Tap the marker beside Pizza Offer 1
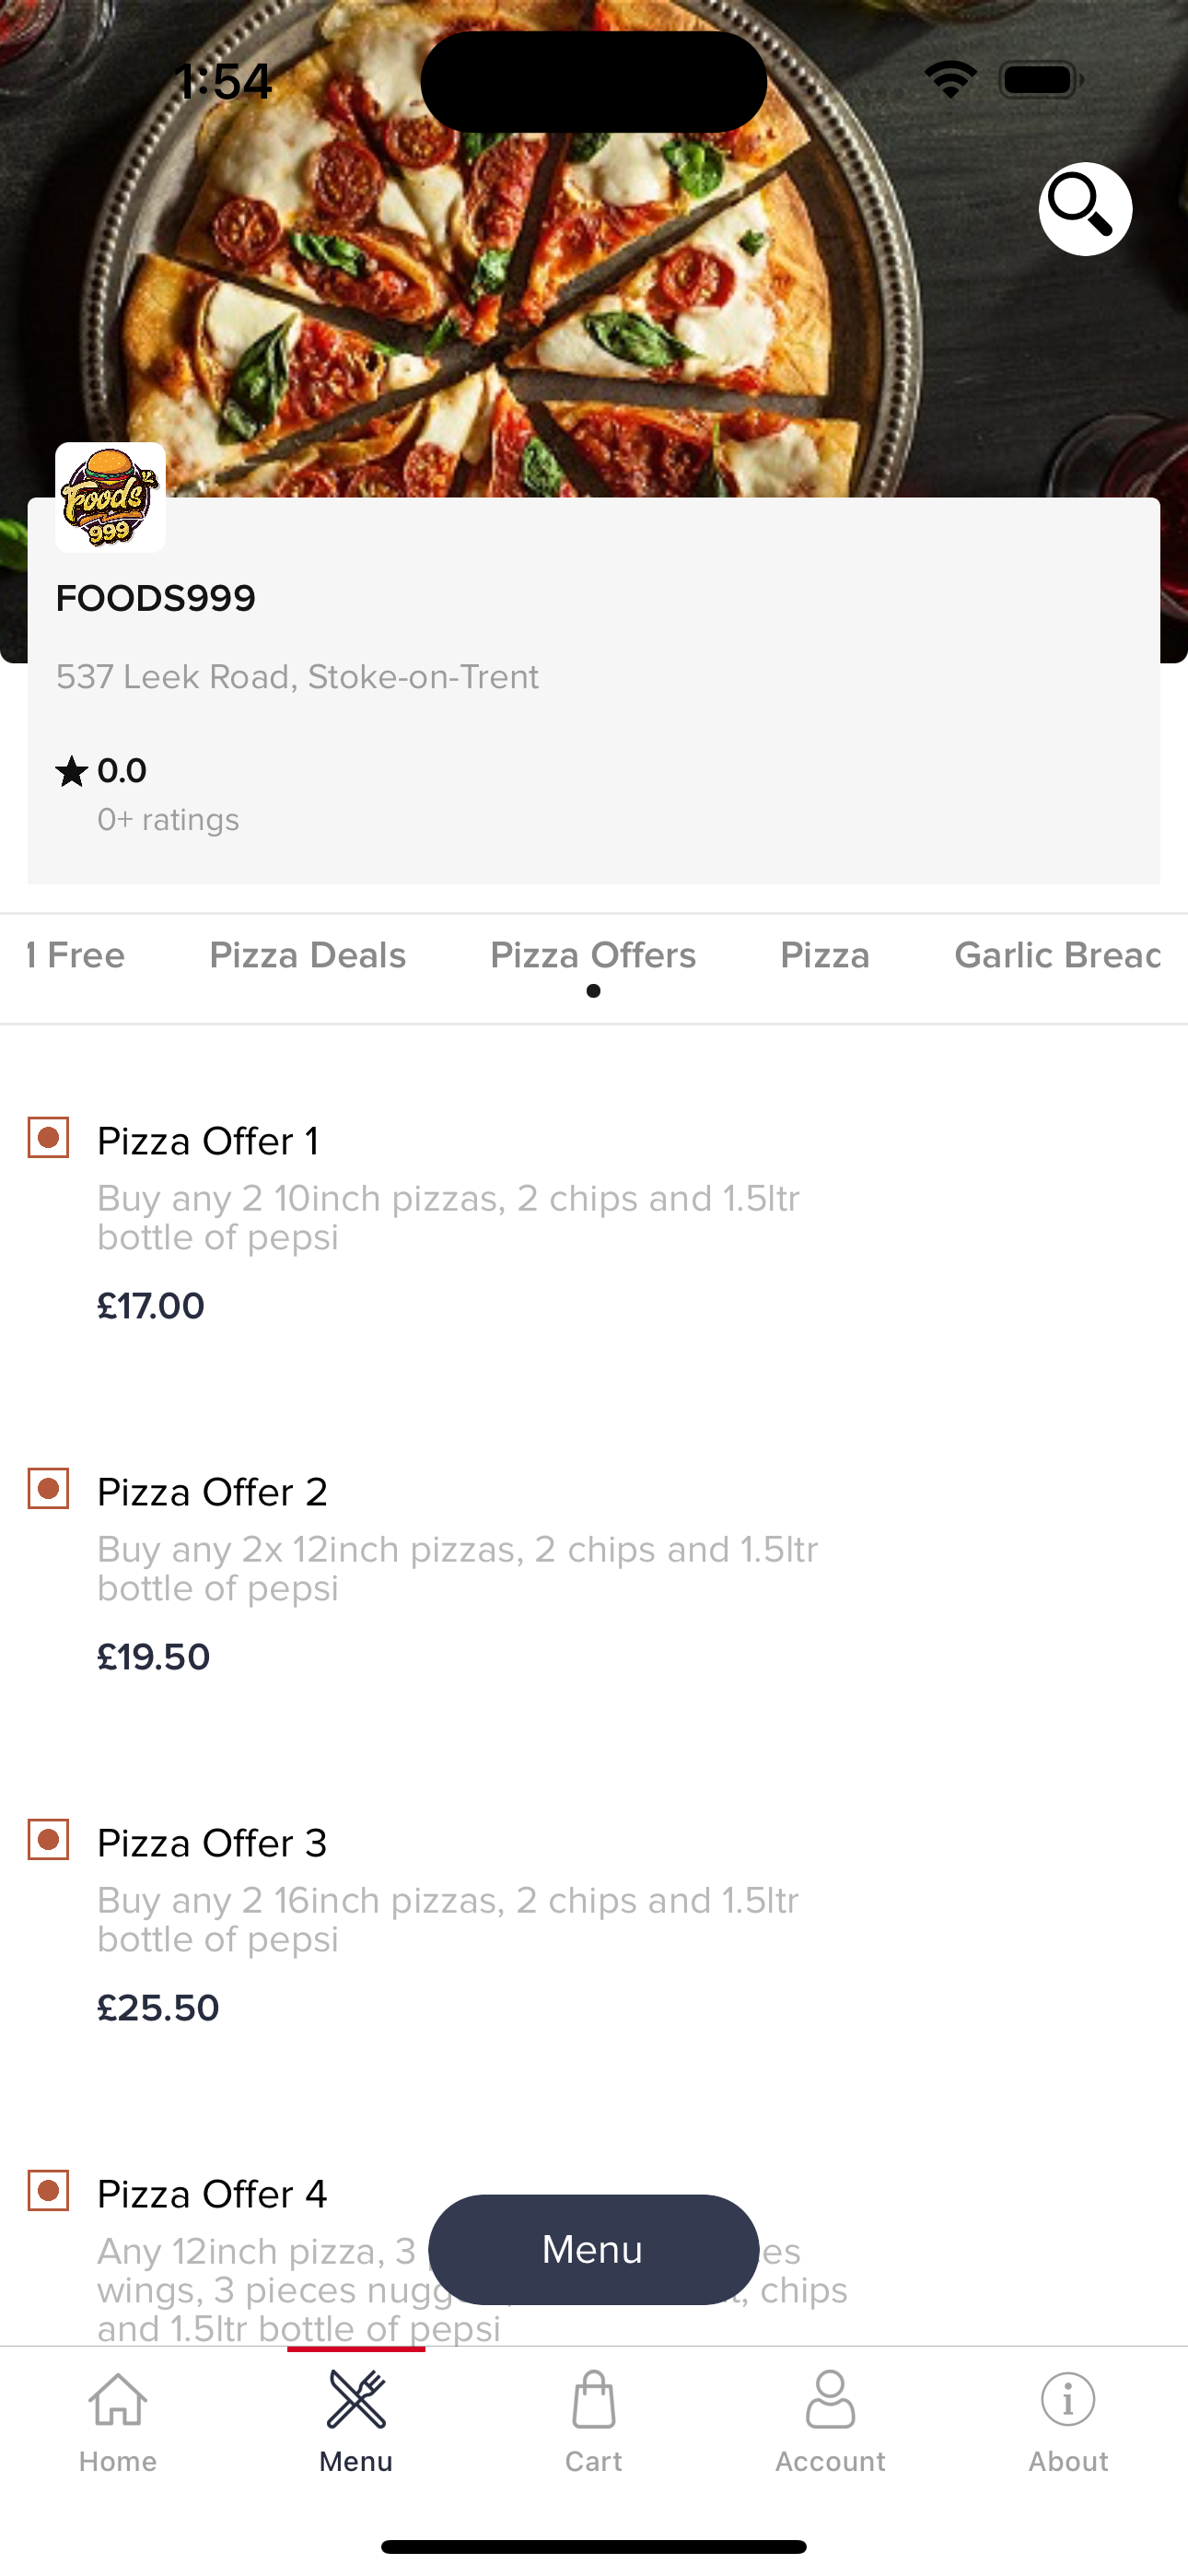Viewport: 1188px width, 2576px height. click(48, 1138)
